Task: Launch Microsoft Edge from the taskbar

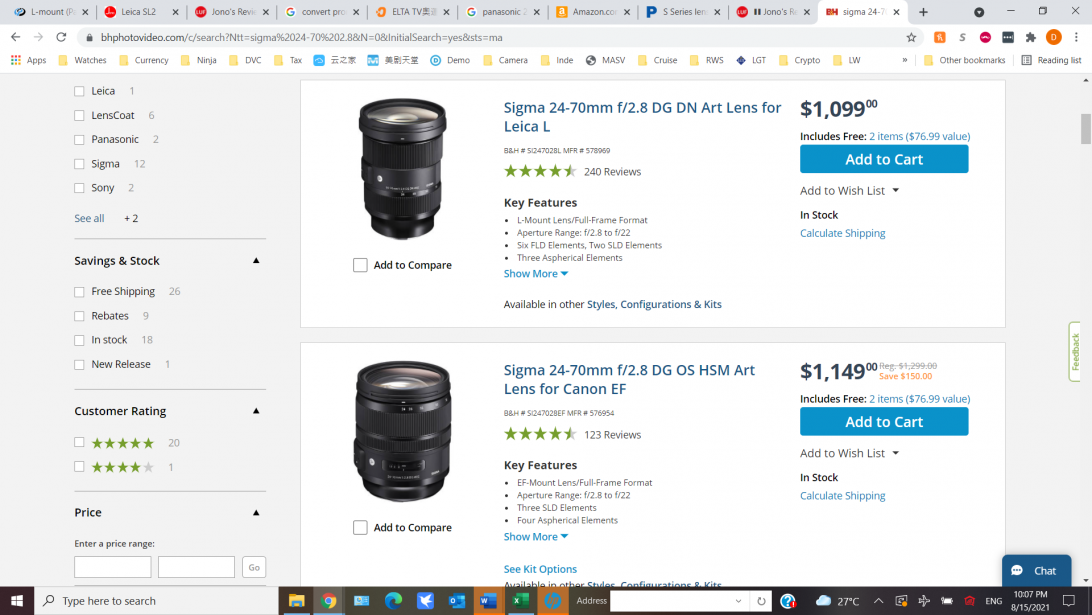Action: pos(393,601)
